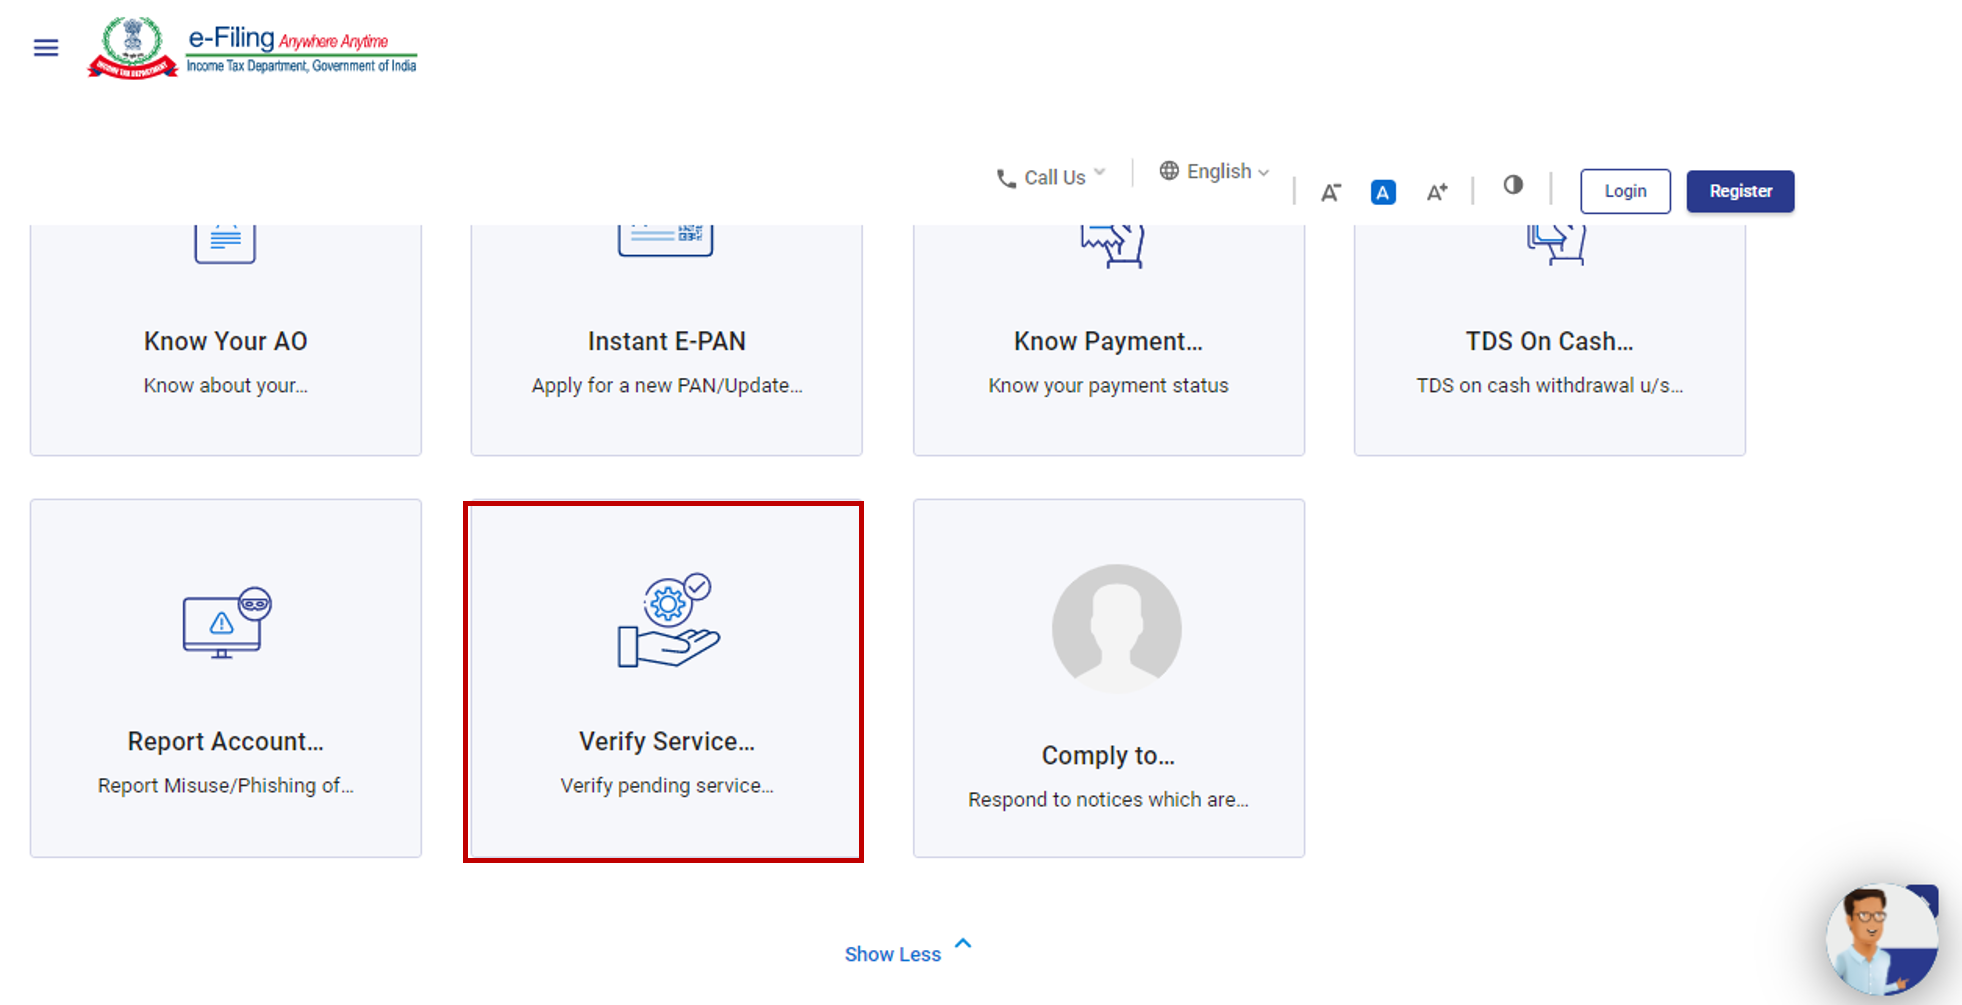Decrease the font size with A- icon
Image resolution: width=1962 pixels, height=1005 pixels.
1330,192
